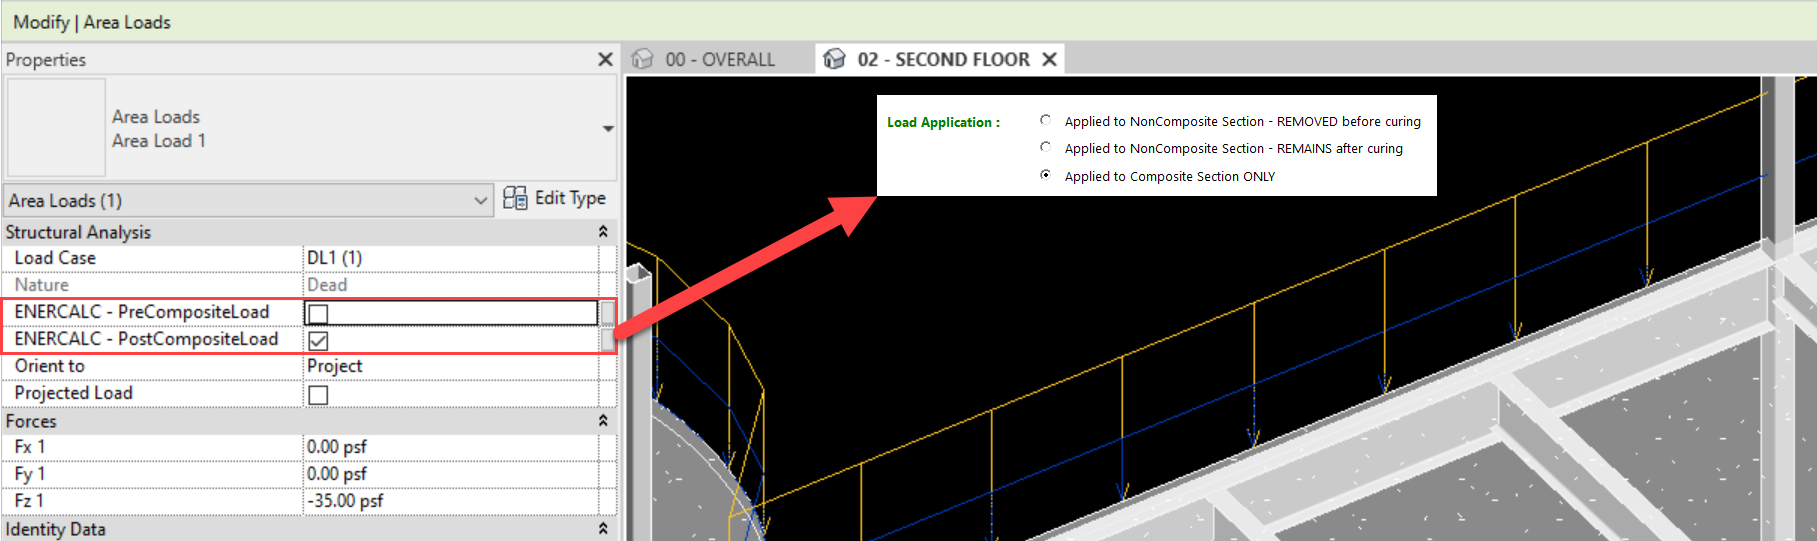The height and width of the screenshot is (541, 1817).
Task: Switch to the 00 - OVERALL tab
Action: [x=719, y=60]
